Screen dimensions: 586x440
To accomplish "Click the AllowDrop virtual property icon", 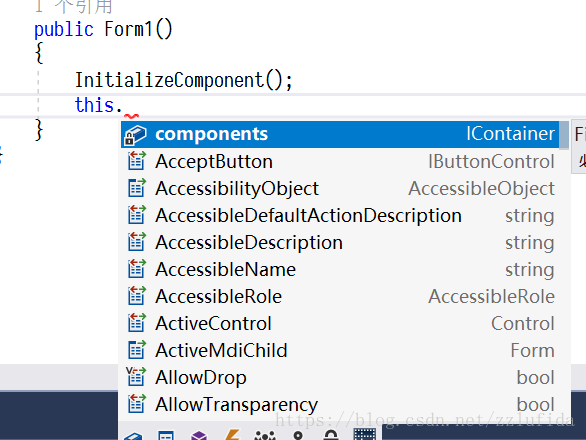I will (136, 376).
